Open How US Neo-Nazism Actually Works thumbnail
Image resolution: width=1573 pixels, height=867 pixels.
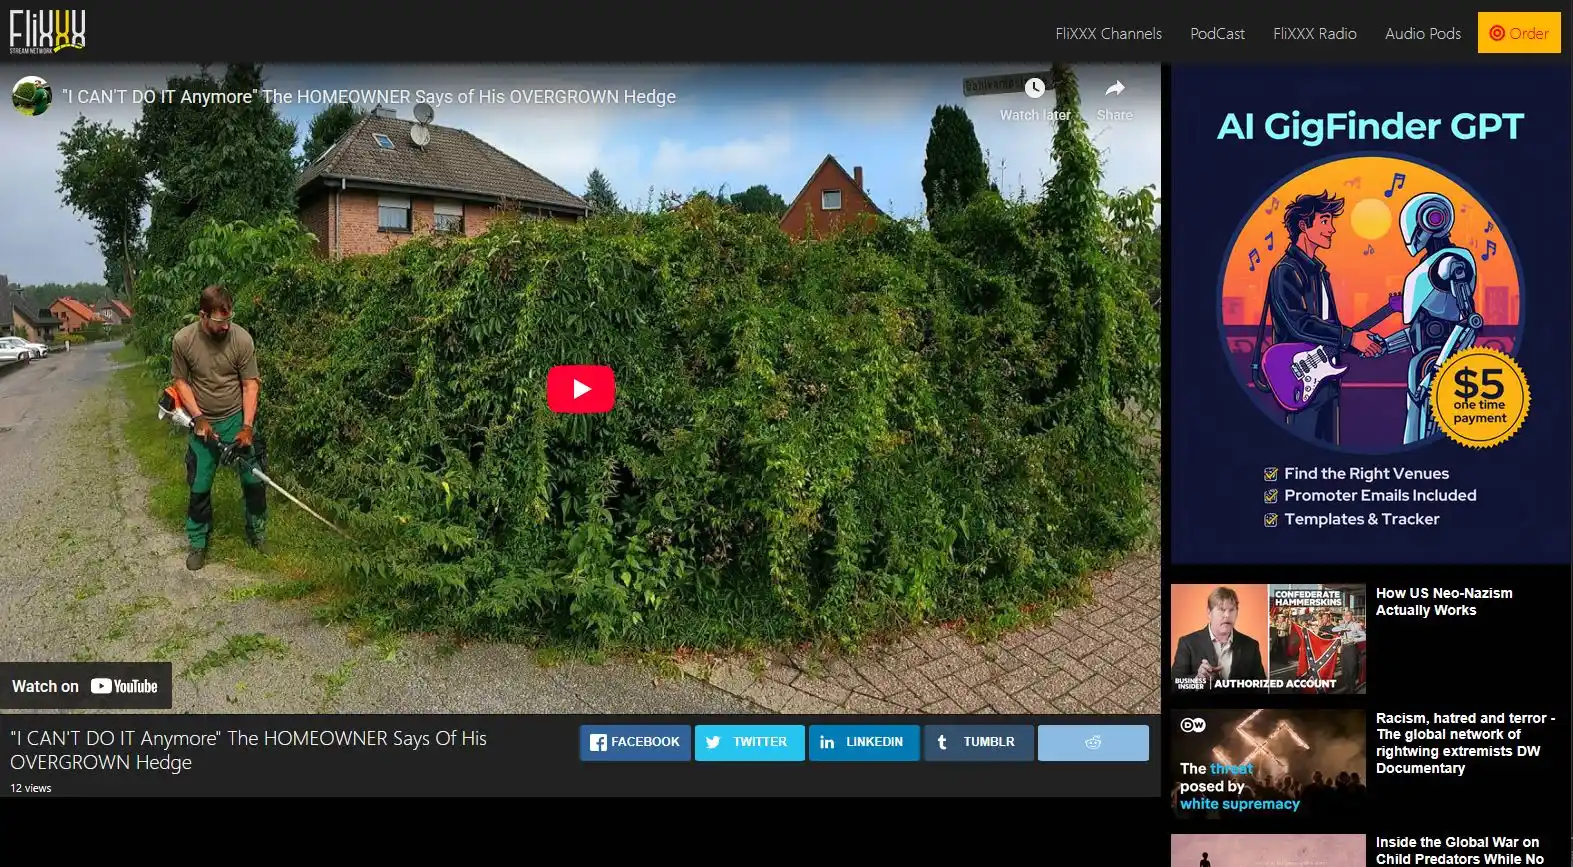(1268, 639)
